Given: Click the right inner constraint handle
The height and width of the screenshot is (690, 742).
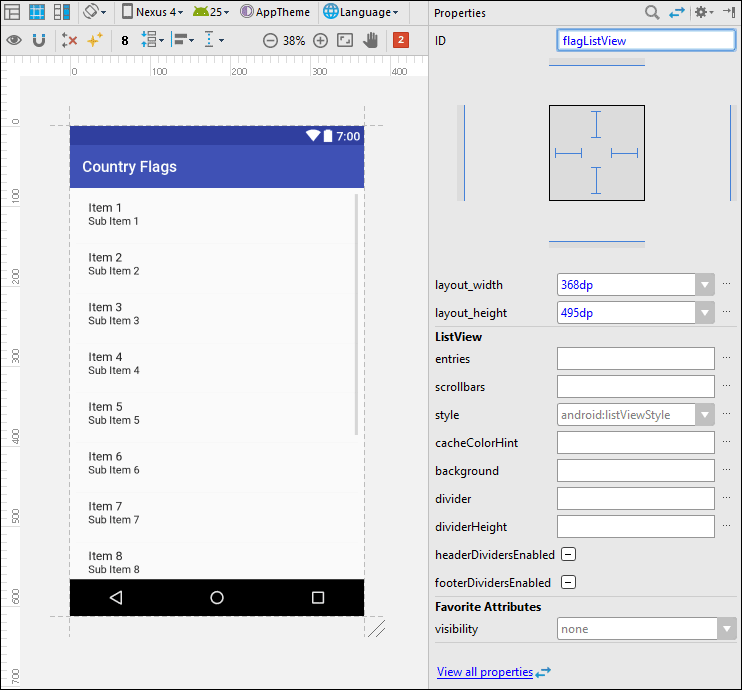Looking at the screenshot, I should coord(624,153).
